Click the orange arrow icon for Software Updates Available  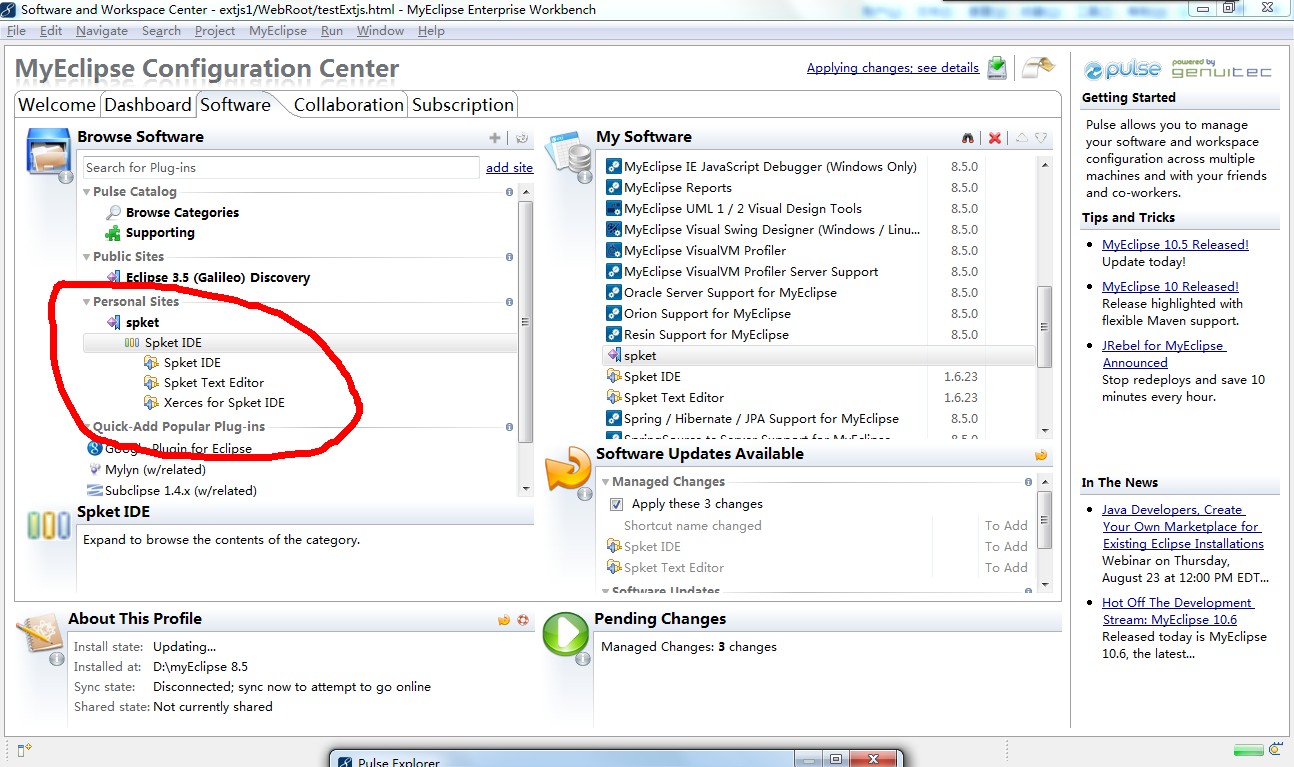[567, 469]
